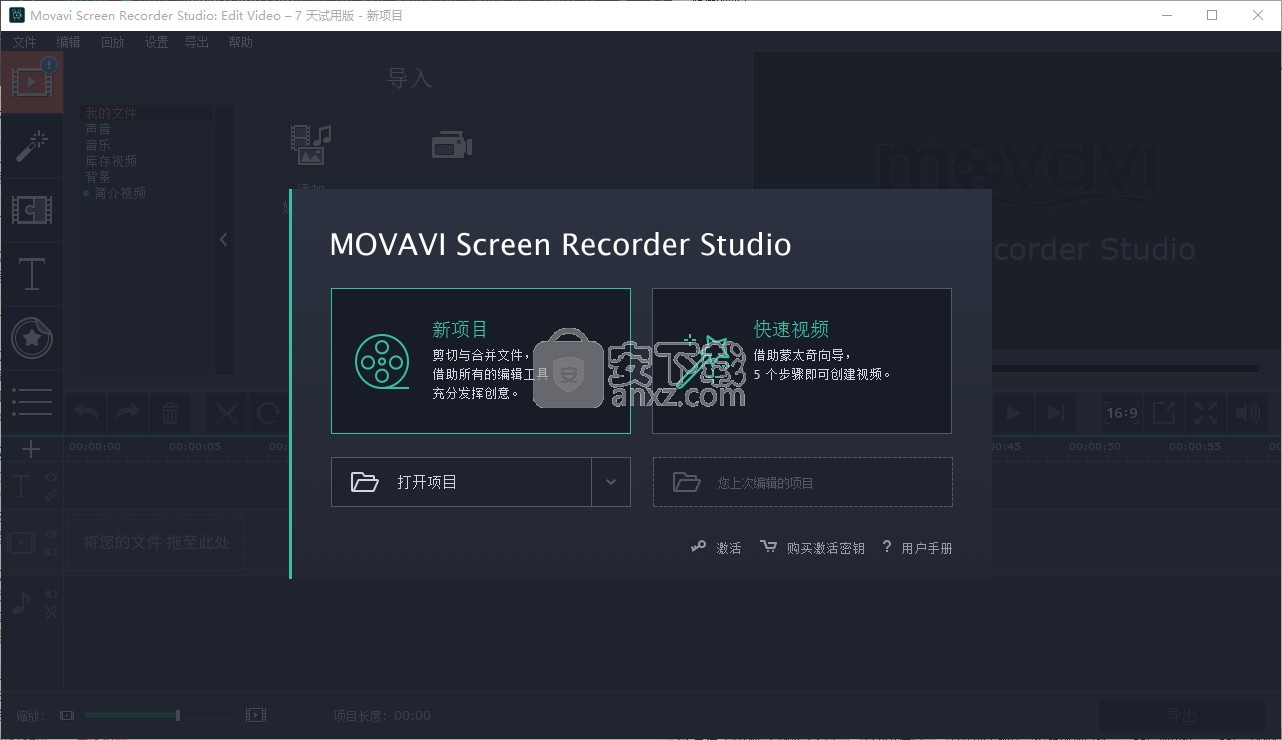Toggle title track visibility eye

(x=51, y=479)
